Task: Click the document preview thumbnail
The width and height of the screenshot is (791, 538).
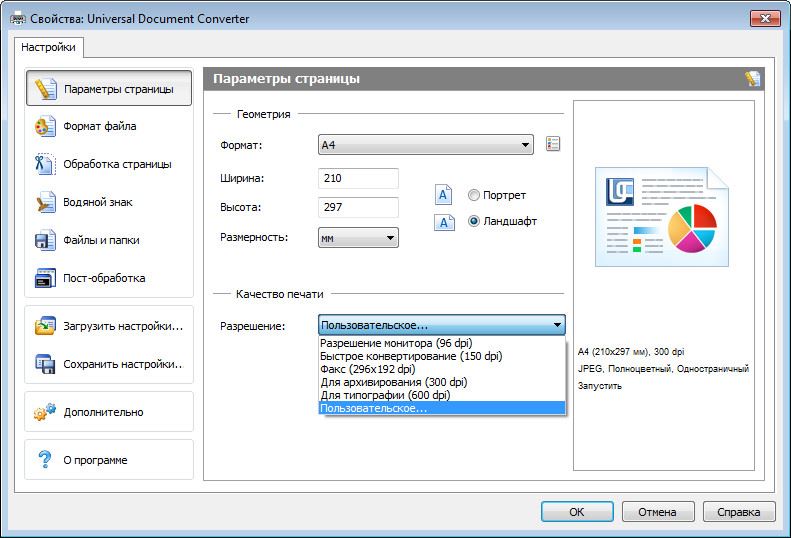Action: (664, 216)
